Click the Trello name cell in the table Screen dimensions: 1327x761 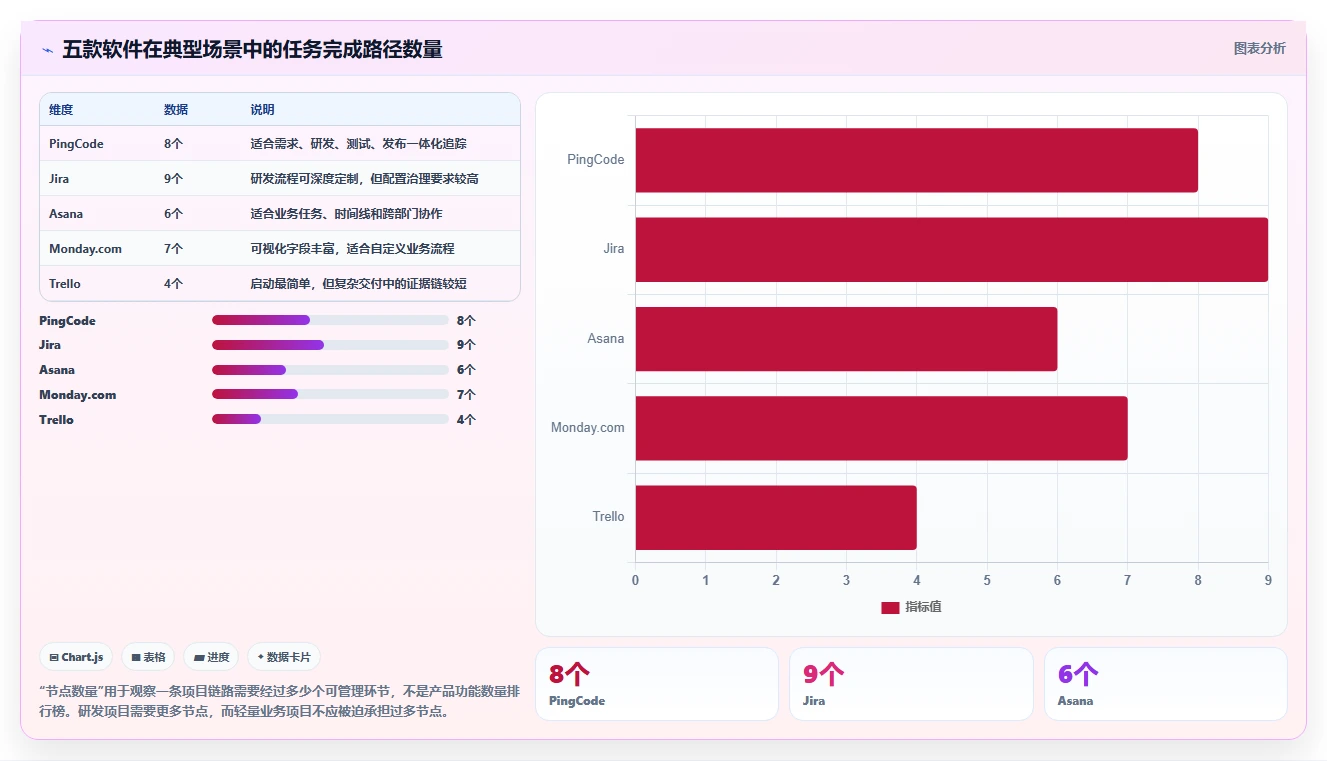click(x=65, y=284)
